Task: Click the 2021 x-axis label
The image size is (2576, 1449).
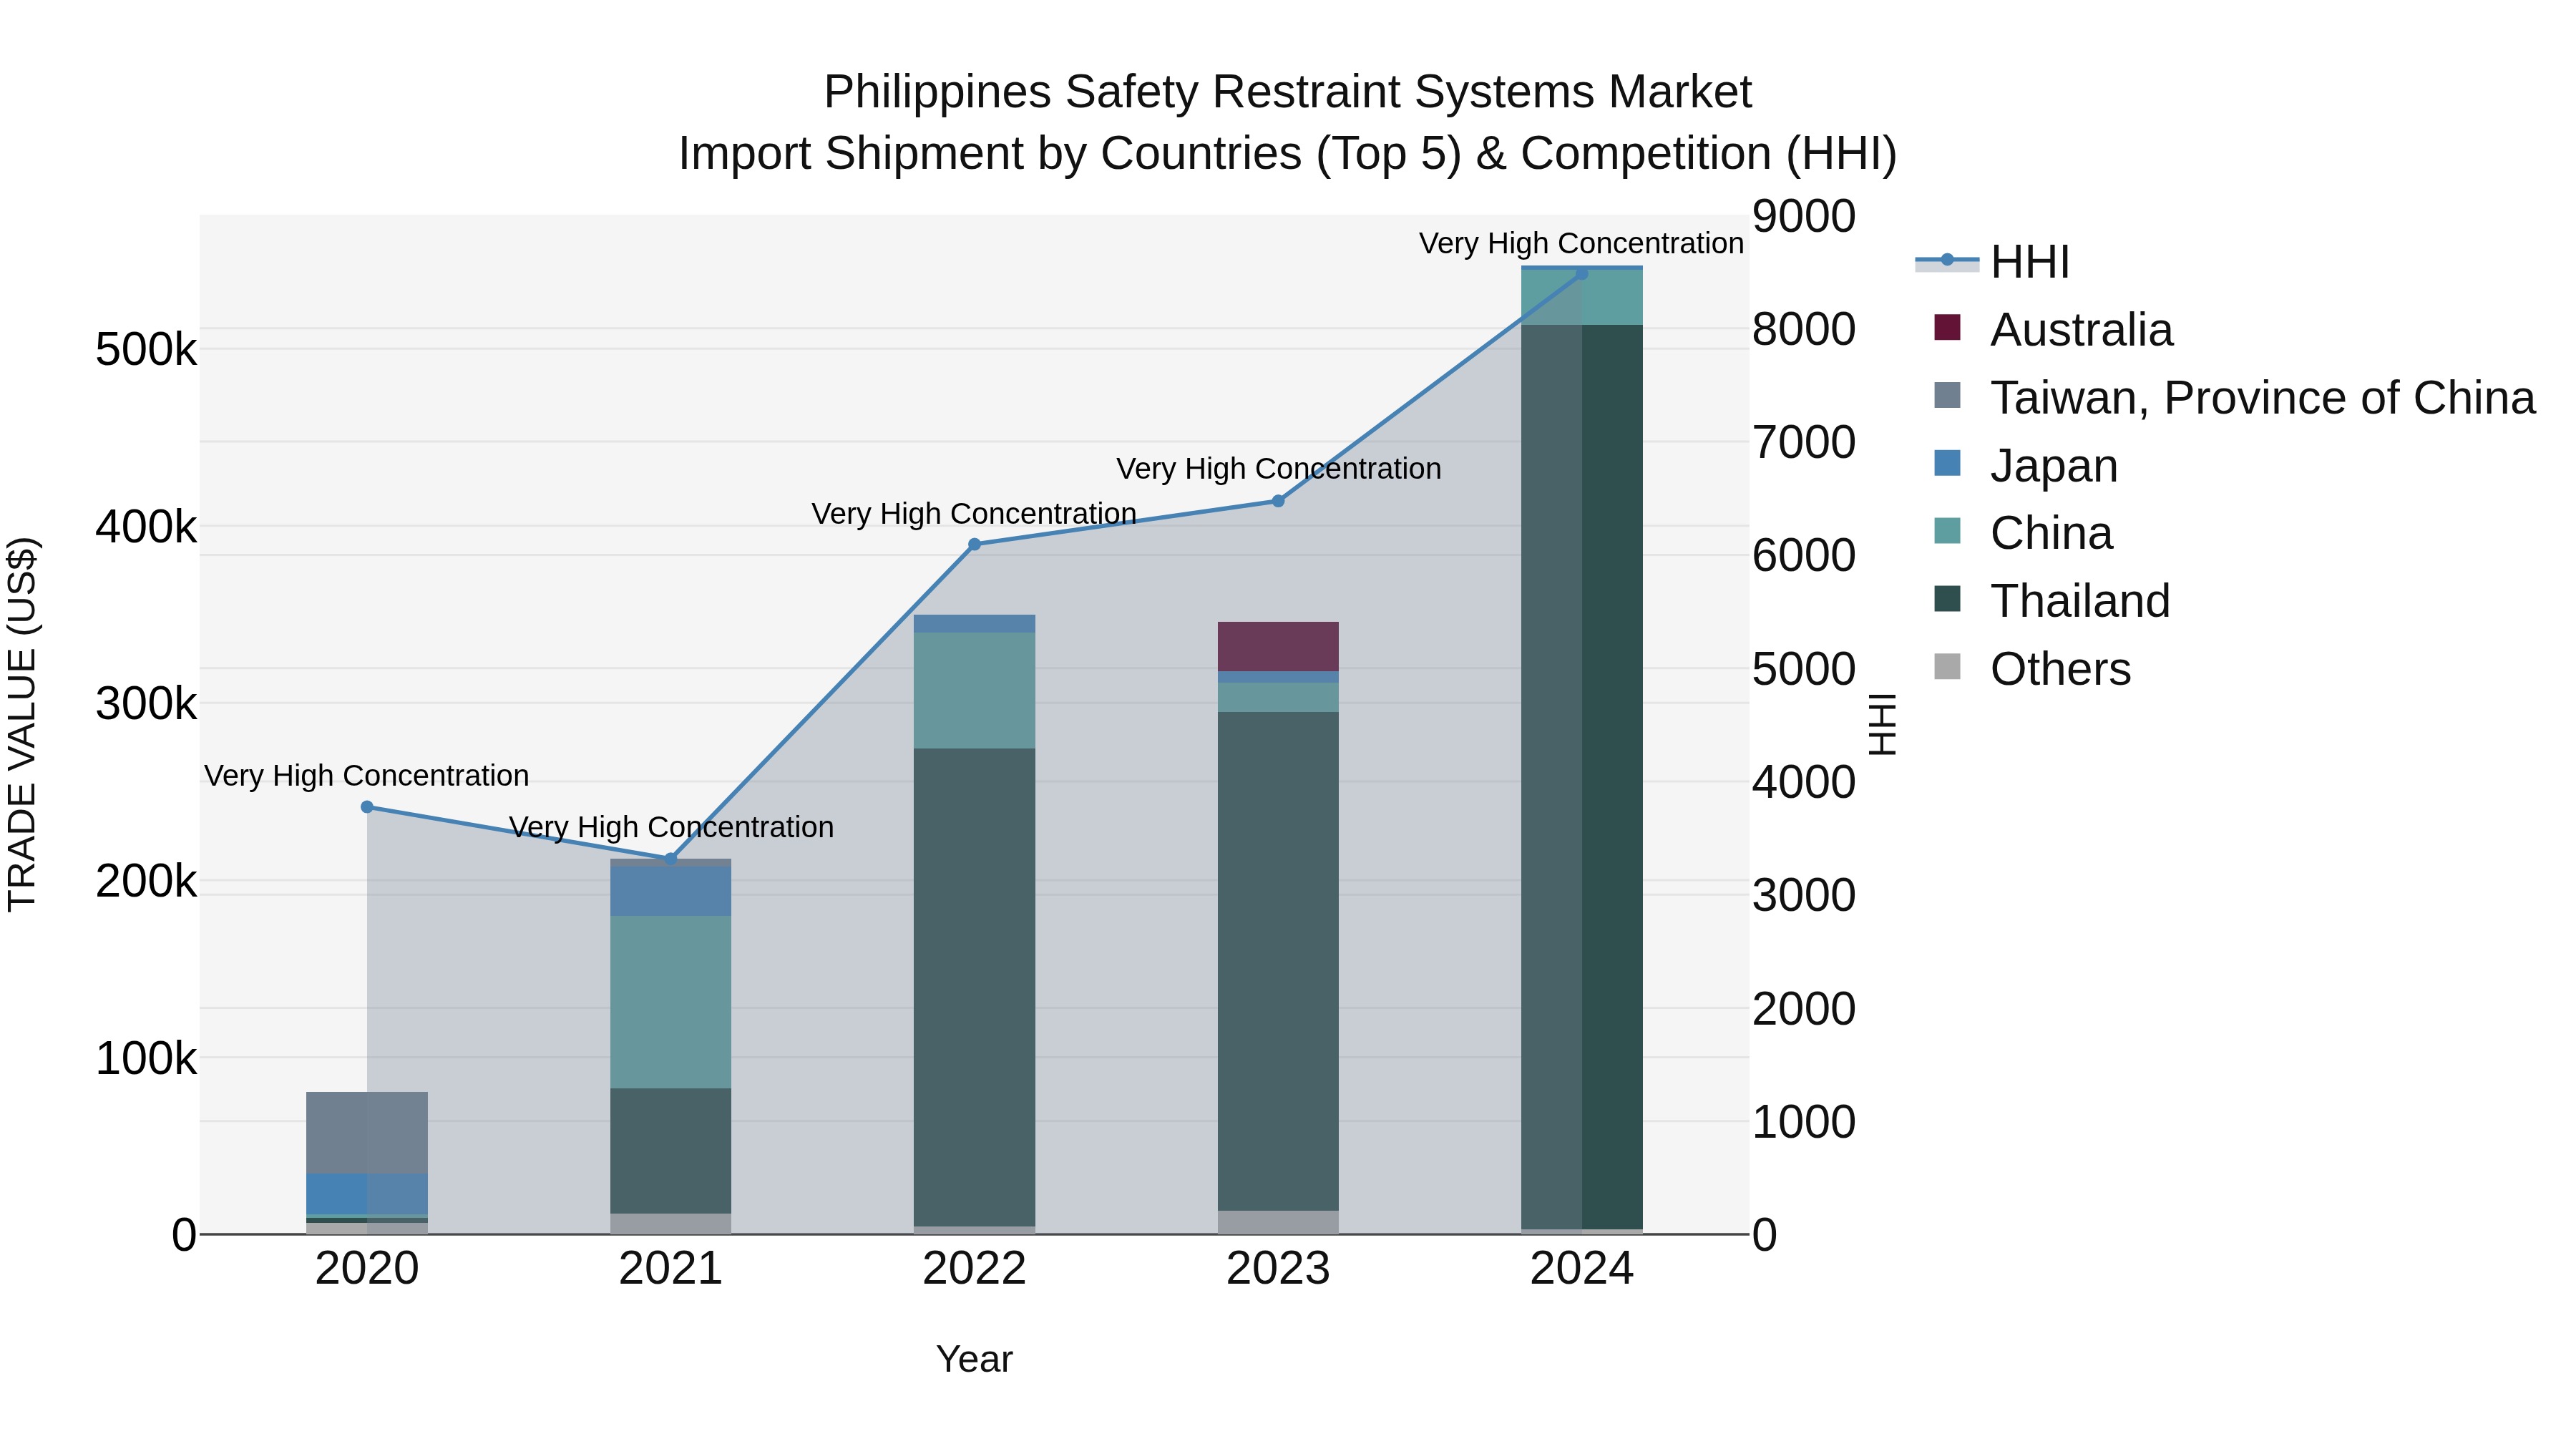Action: (671, 1269)
